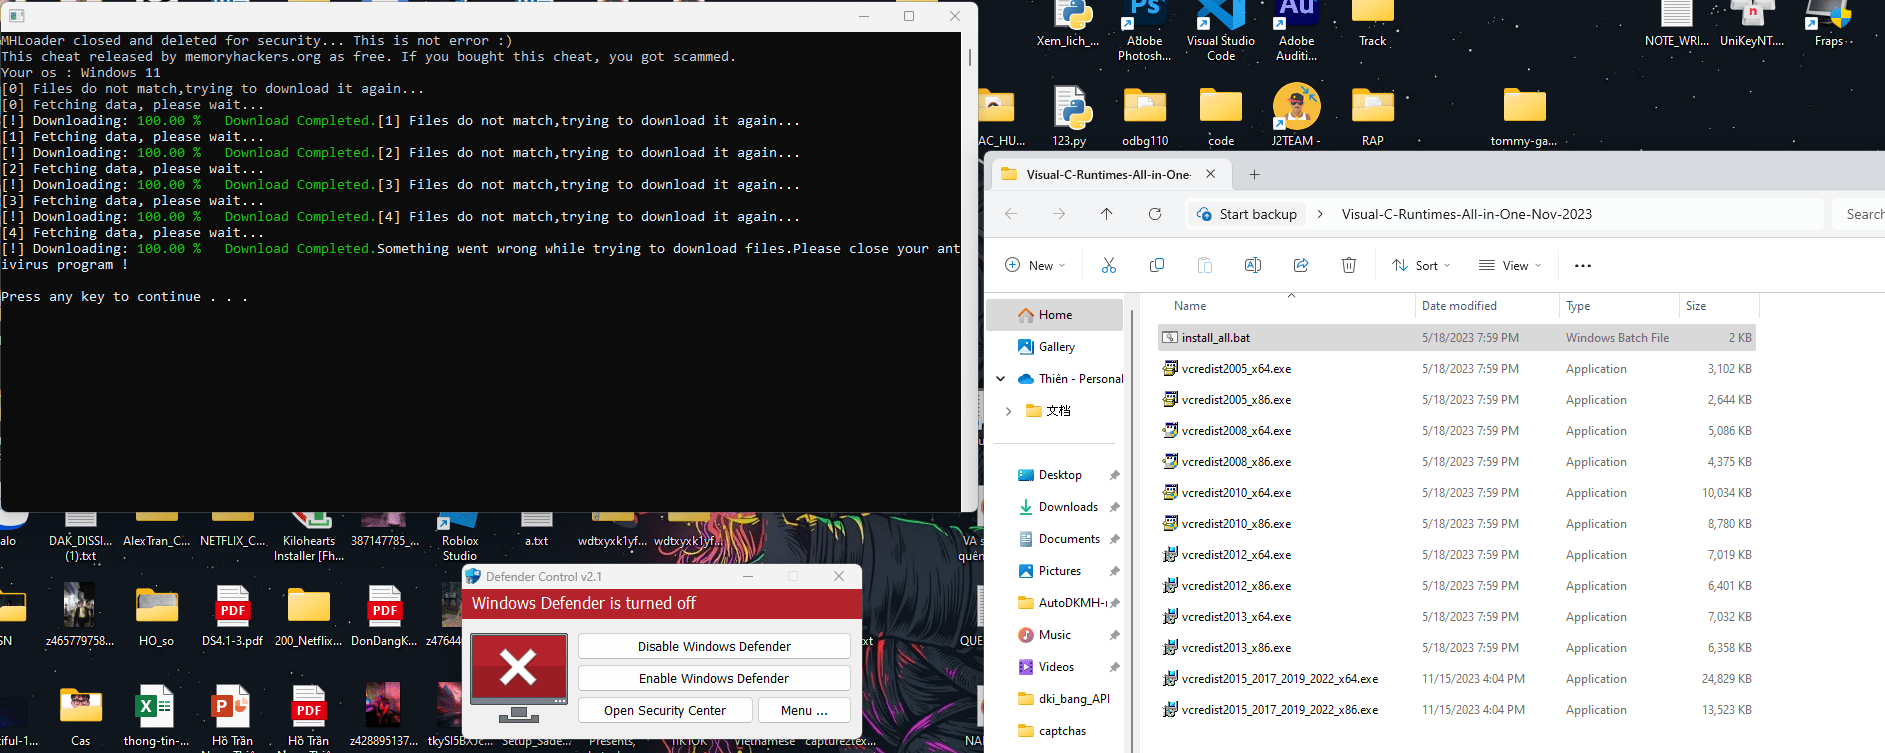The image size is (1885, 753).
Task: Open Home in Explorer sidebar
Action: pyautogui.click(x=1054, y=315)
